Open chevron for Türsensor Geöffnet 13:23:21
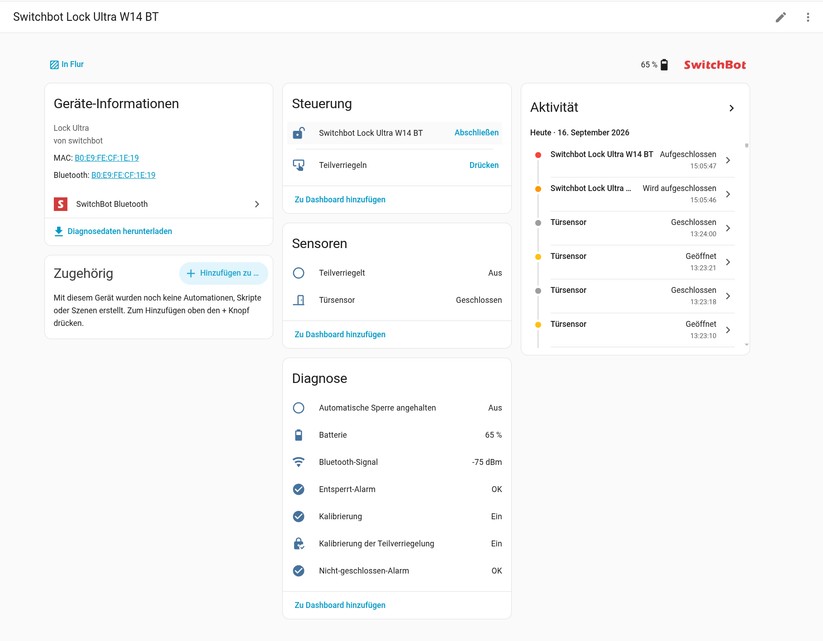 coord(728,262)
